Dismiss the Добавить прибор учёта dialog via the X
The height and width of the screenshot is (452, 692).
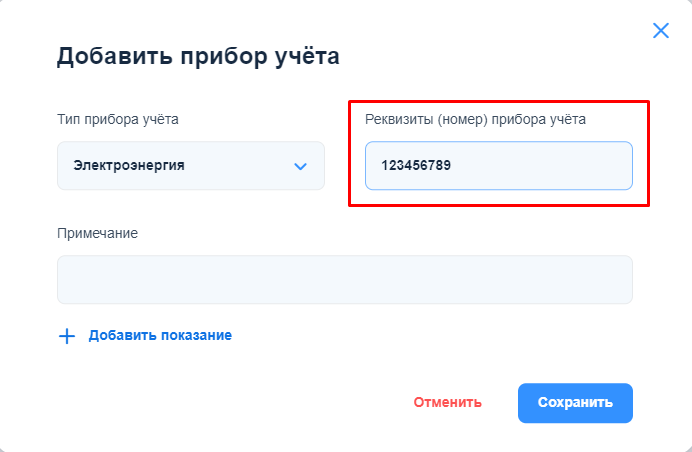point(660,30)
